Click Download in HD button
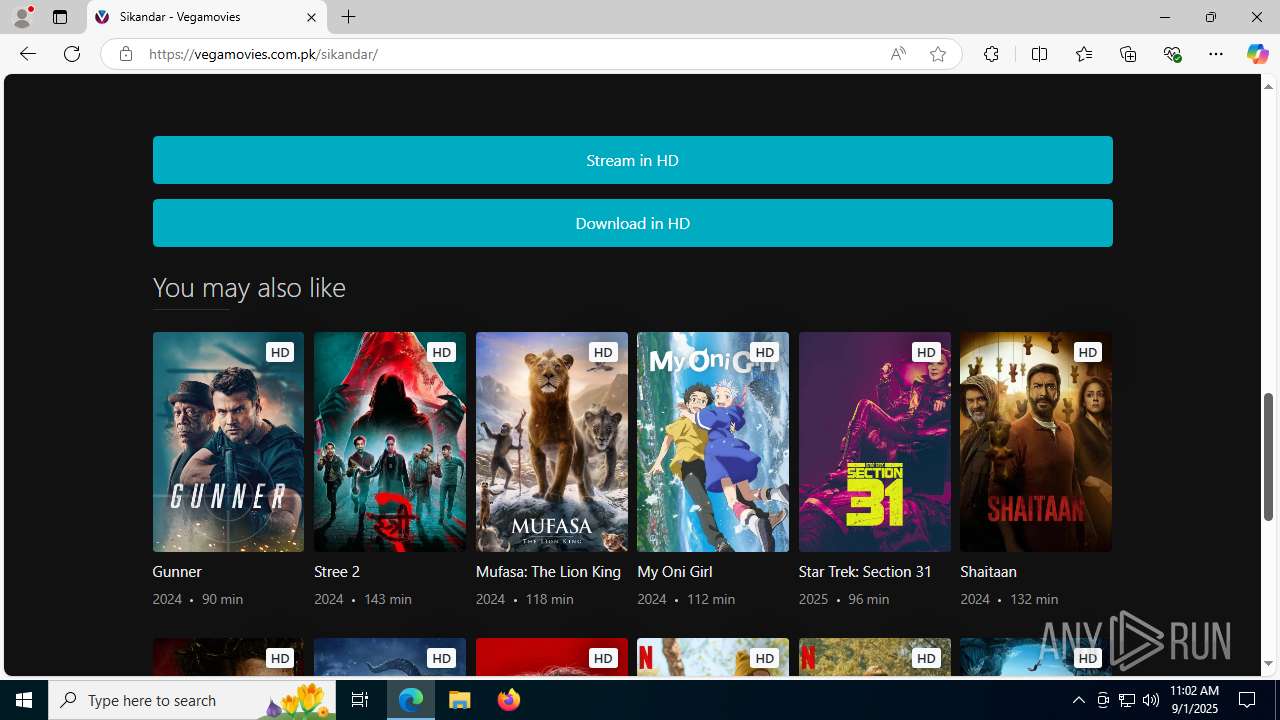This screenshot has height=720, width=1280. [632, 223]
